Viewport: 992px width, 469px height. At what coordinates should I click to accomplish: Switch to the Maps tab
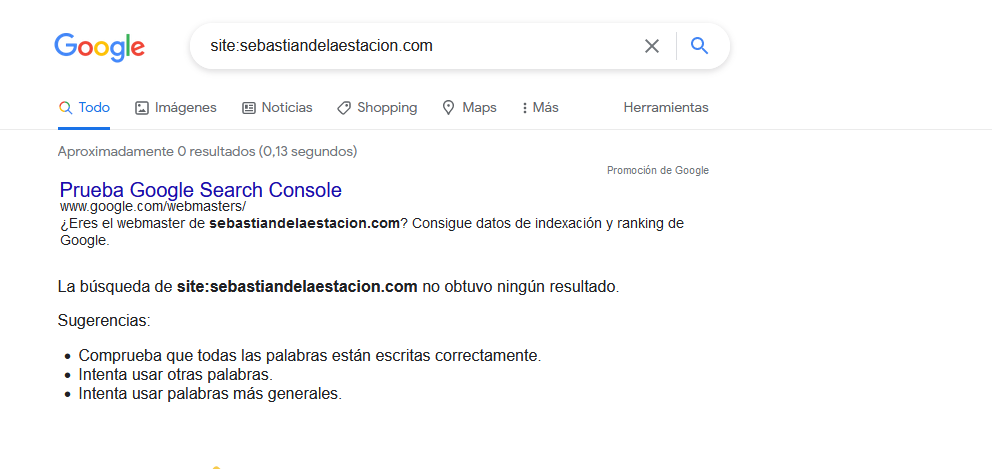point(469,108)
